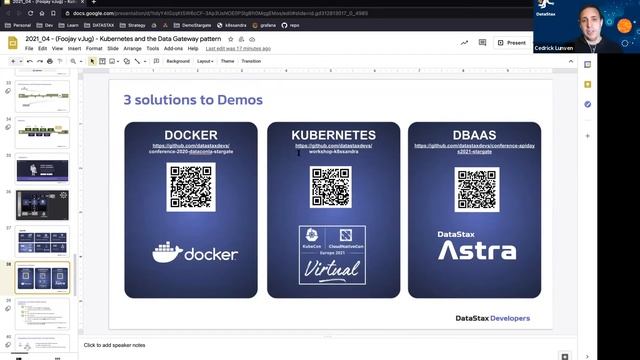Open the last edit version history link

tap(238, 49)
